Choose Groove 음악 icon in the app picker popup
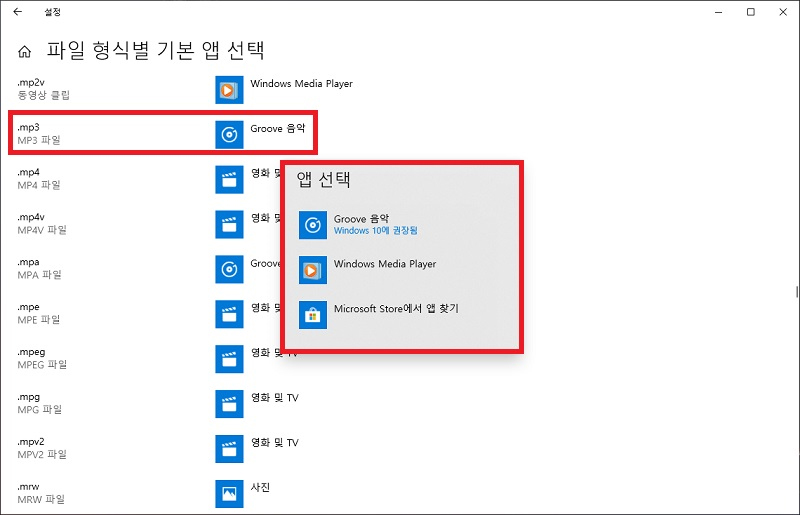Image resolution: width=800 pixels, height=515 pixels. [313, 225]
